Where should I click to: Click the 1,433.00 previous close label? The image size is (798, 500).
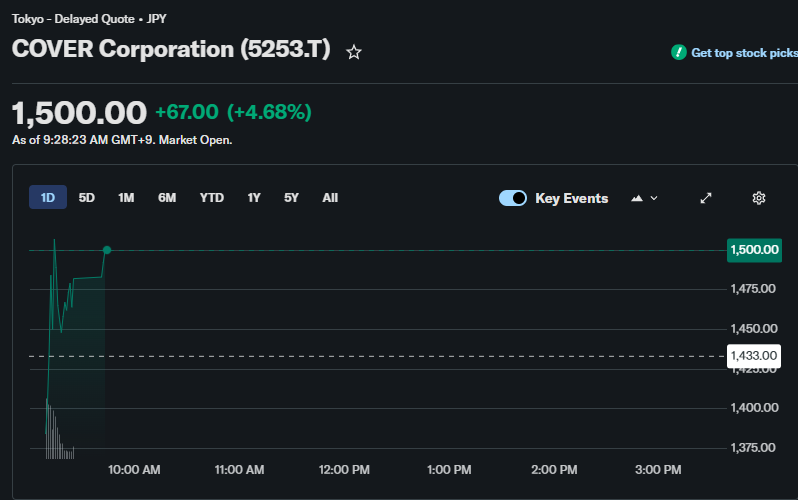[x=754, y=355]
